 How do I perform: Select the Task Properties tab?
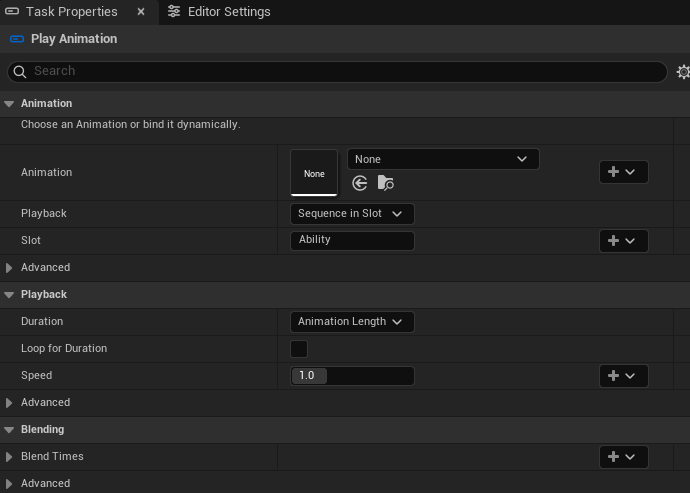79,12
